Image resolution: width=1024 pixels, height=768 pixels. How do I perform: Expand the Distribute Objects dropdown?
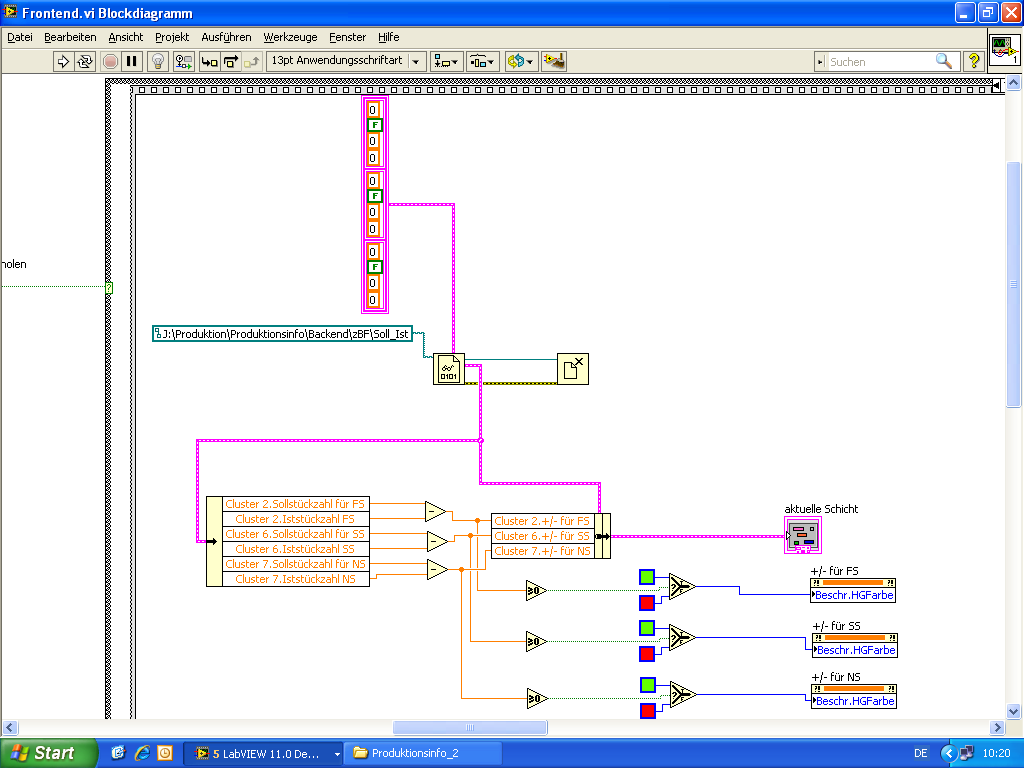tap(483, 61)
